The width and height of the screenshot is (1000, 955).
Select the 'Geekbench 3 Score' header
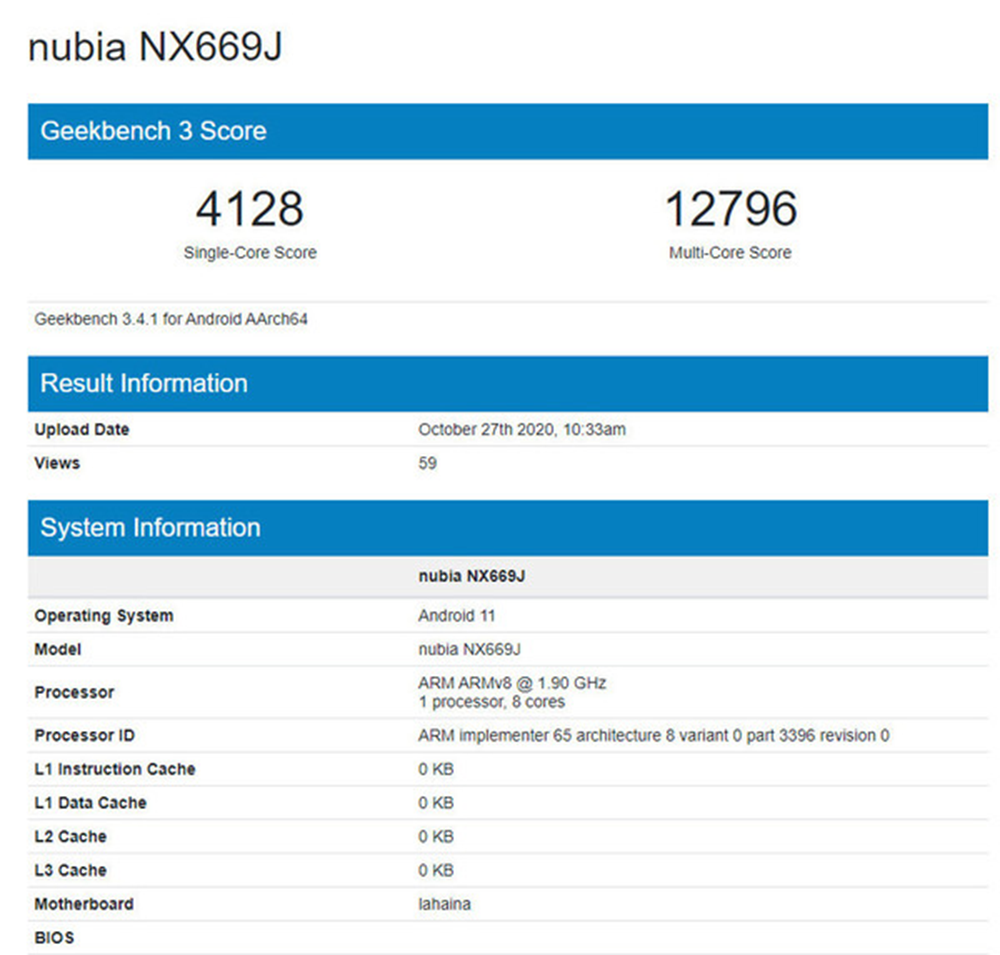(508, 131)
